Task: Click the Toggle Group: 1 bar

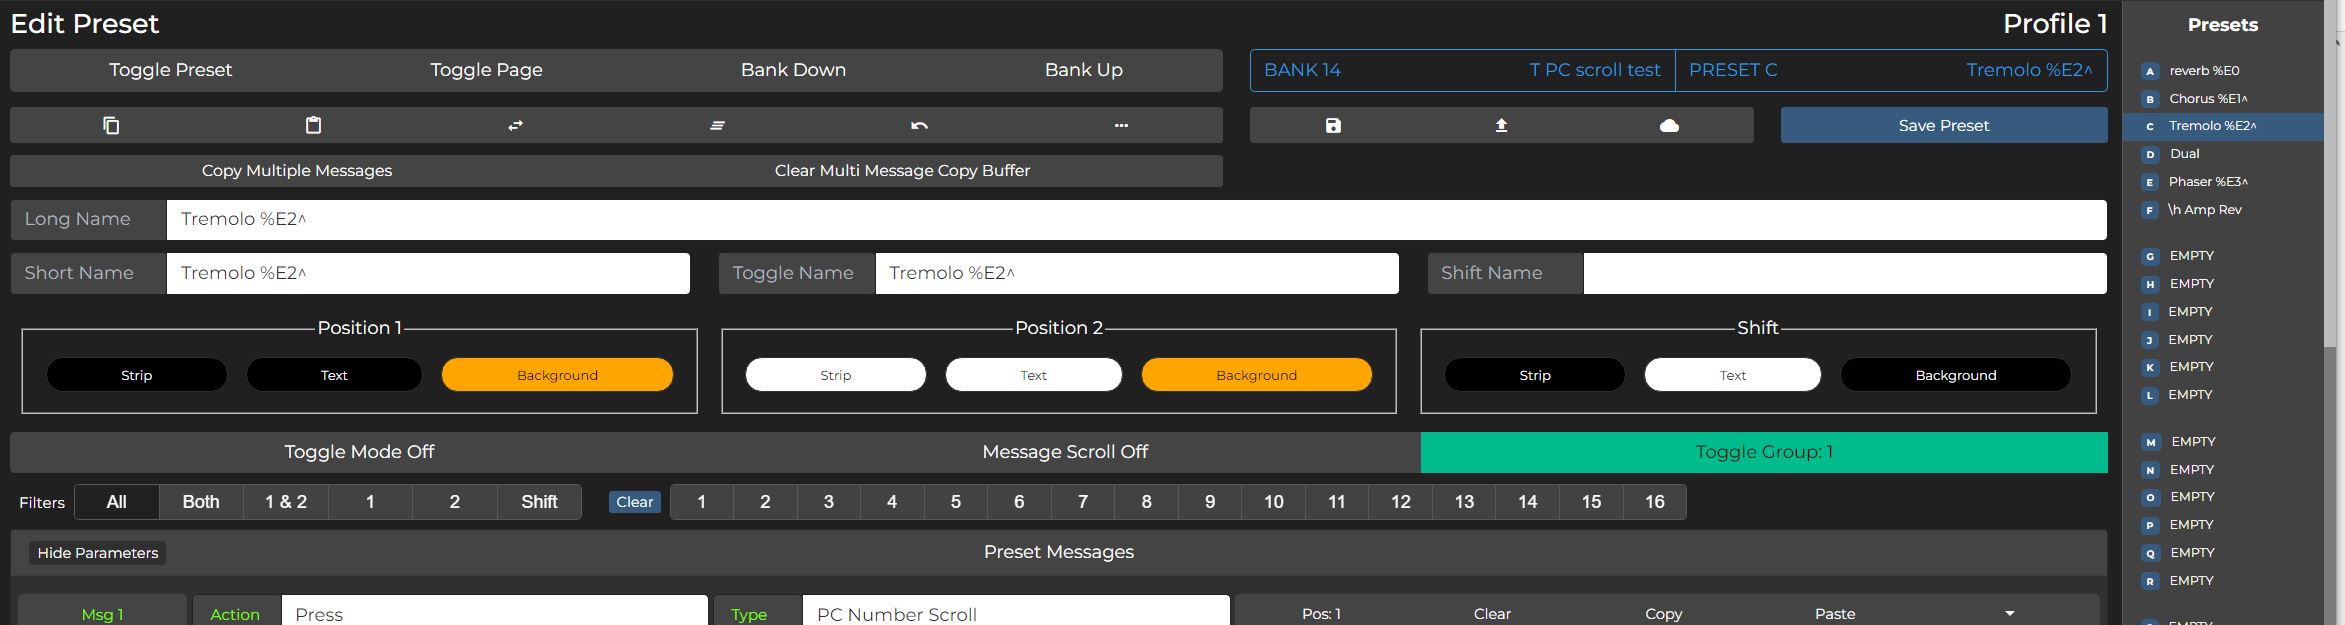Action: [1764, 452]
